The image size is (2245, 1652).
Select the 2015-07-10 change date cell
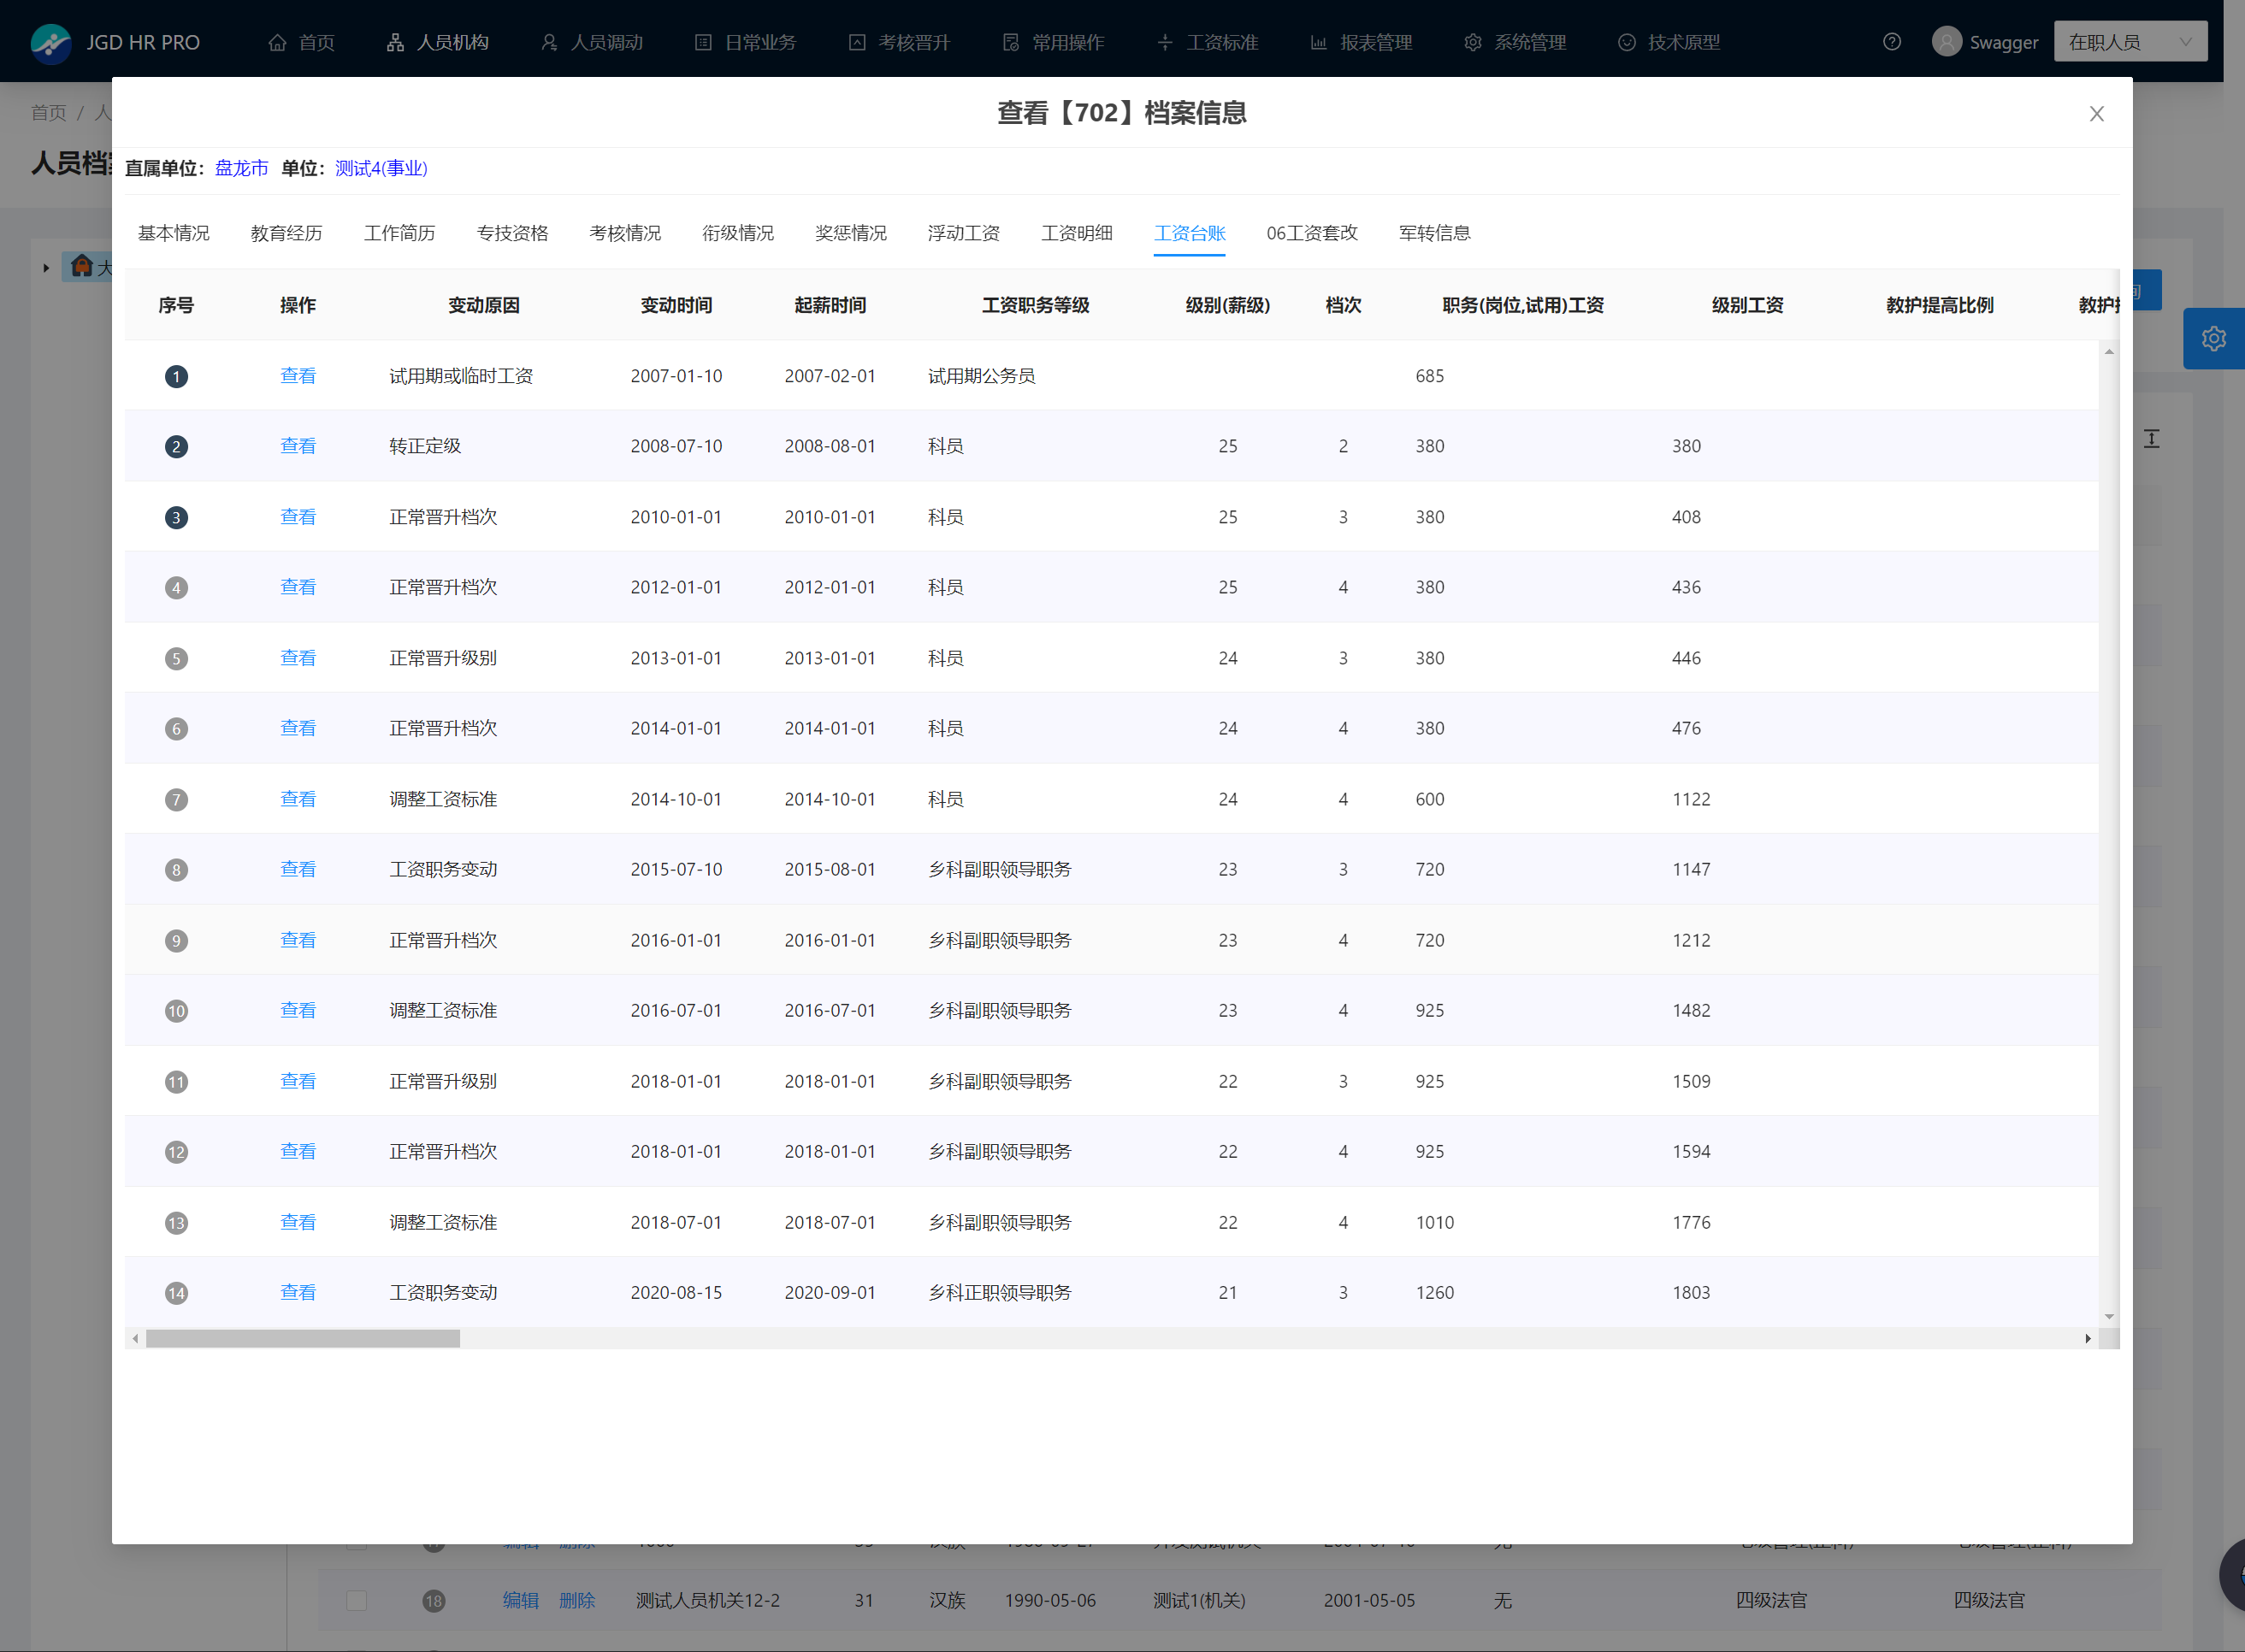[676, 869]
